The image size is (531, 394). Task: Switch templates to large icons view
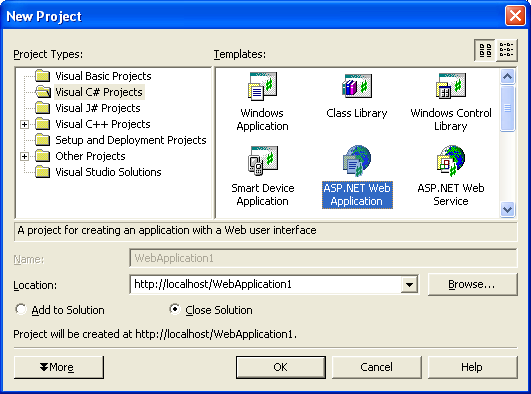pyautogui.click(x=485, y=50)
